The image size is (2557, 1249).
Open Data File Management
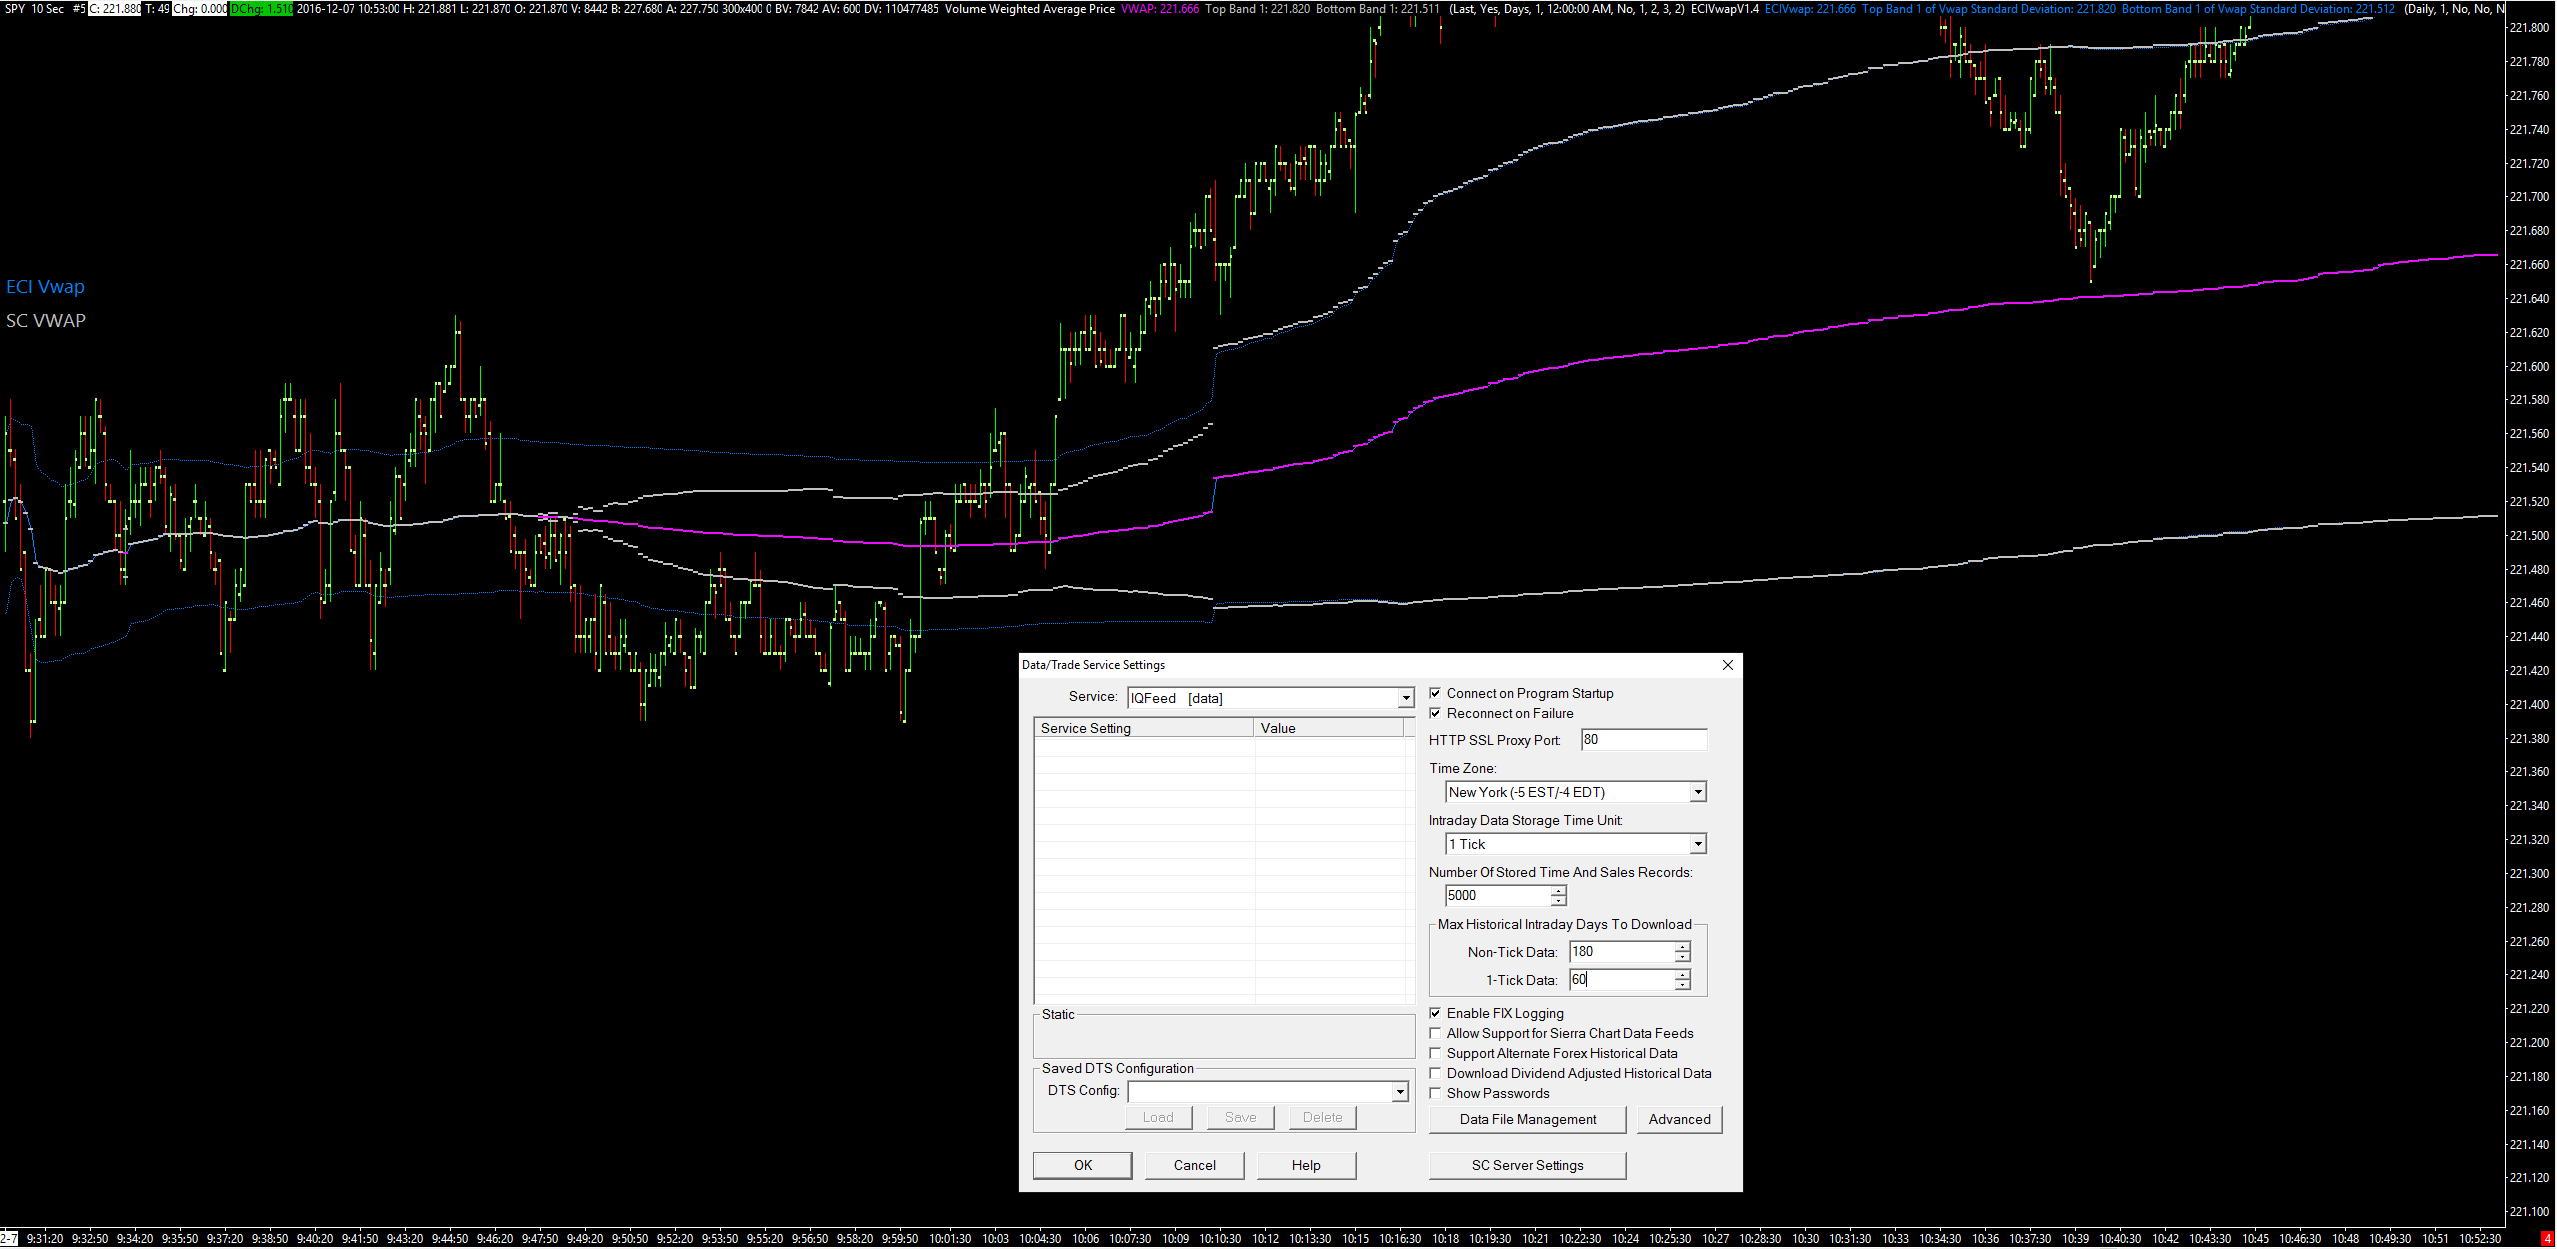pos(1527,1119)
